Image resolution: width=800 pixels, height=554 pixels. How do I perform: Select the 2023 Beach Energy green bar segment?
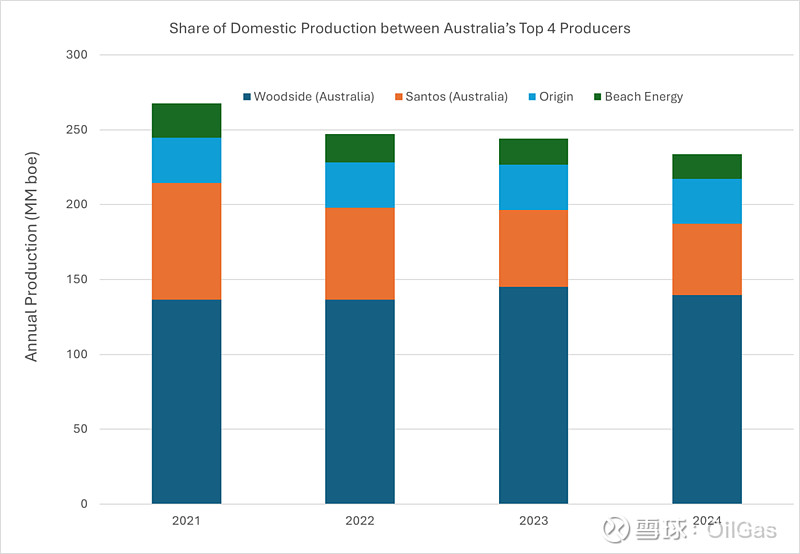click(534, 152)
